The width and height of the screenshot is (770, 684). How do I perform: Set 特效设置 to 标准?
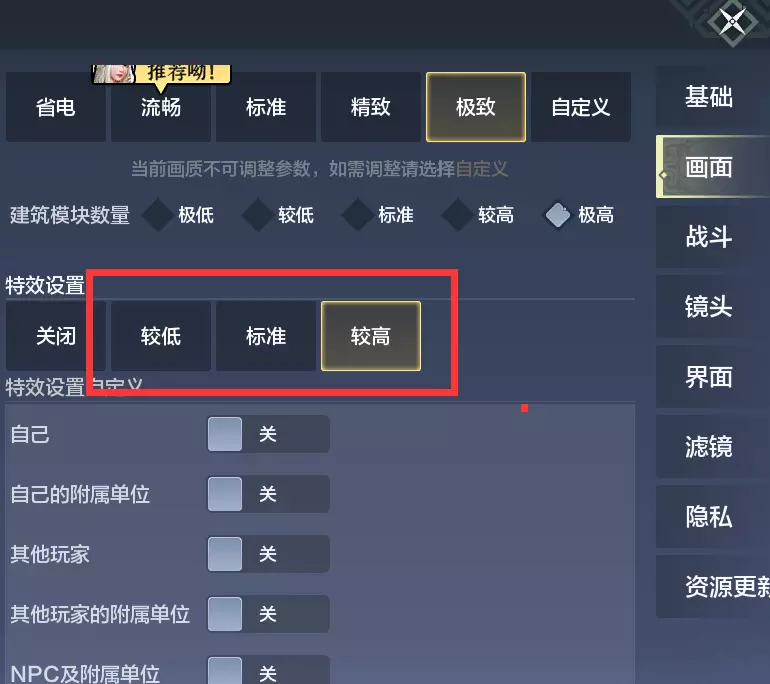266,336
